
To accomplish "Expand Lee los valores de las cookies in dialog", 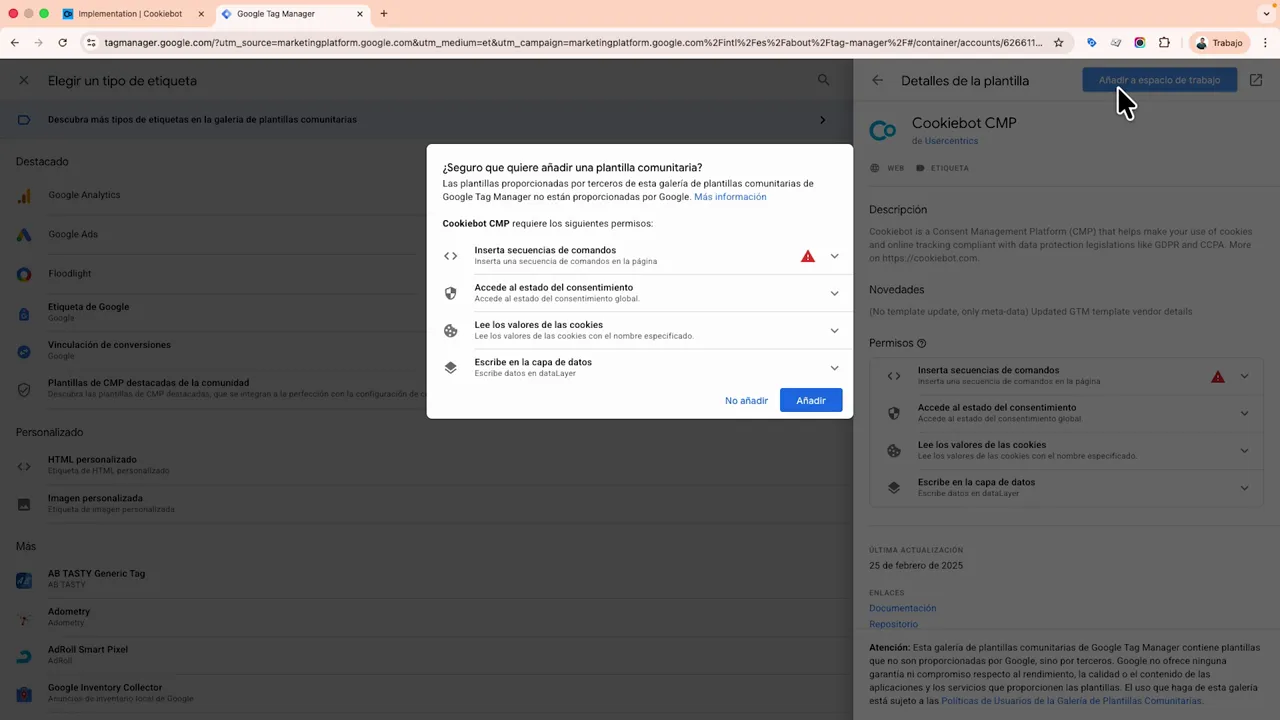I will click(x=834, y=330).
